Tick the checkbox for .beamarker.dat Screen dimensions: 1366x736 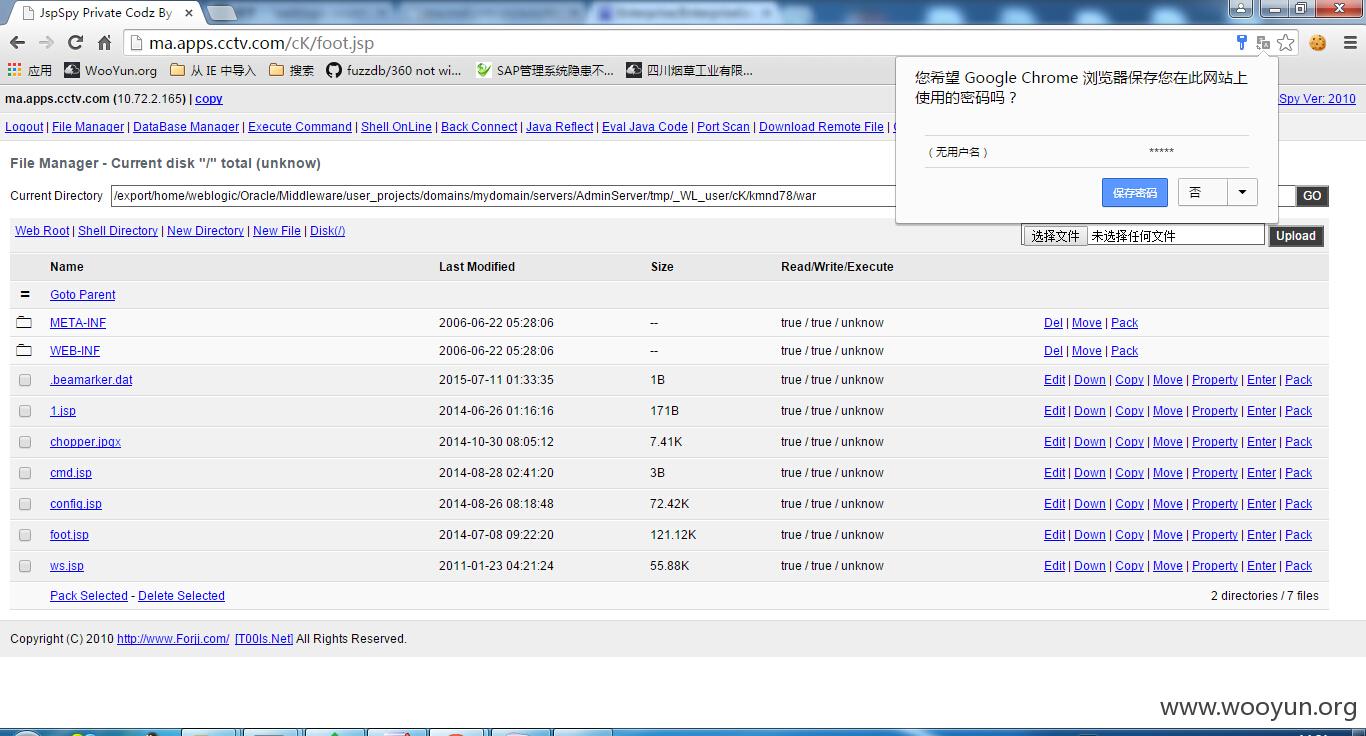25,380
